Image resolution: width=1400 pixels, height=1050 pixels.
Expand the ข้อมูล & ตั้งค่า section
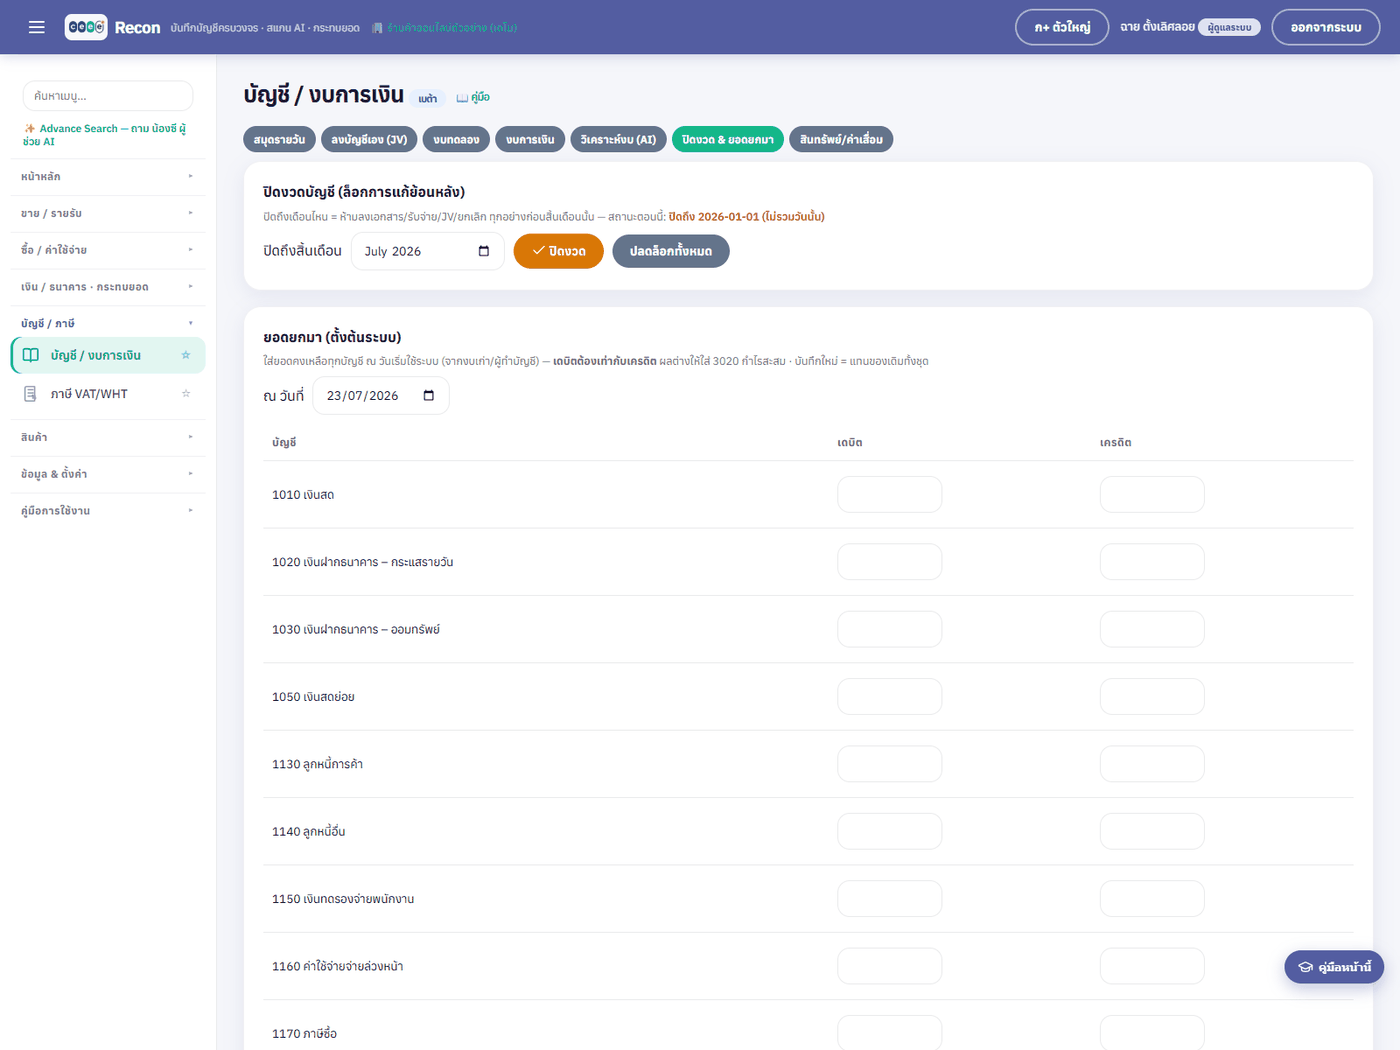coord(107,474)
